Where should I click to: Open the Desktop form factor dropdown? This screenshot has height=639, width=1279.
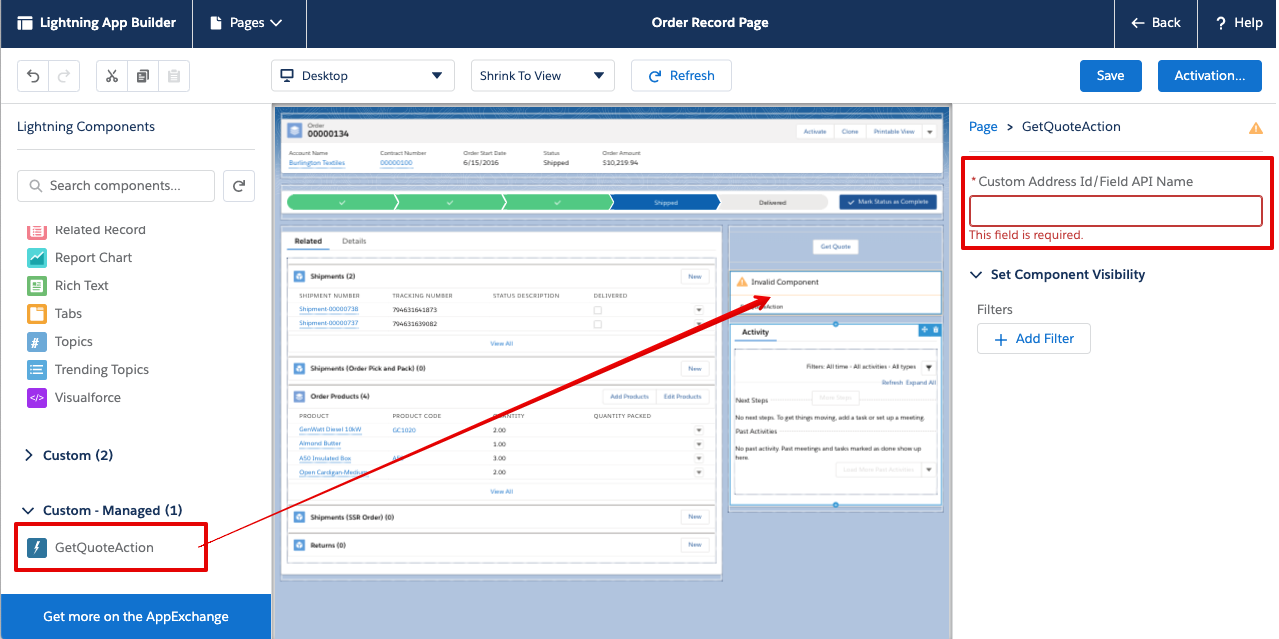pos(362,76)
